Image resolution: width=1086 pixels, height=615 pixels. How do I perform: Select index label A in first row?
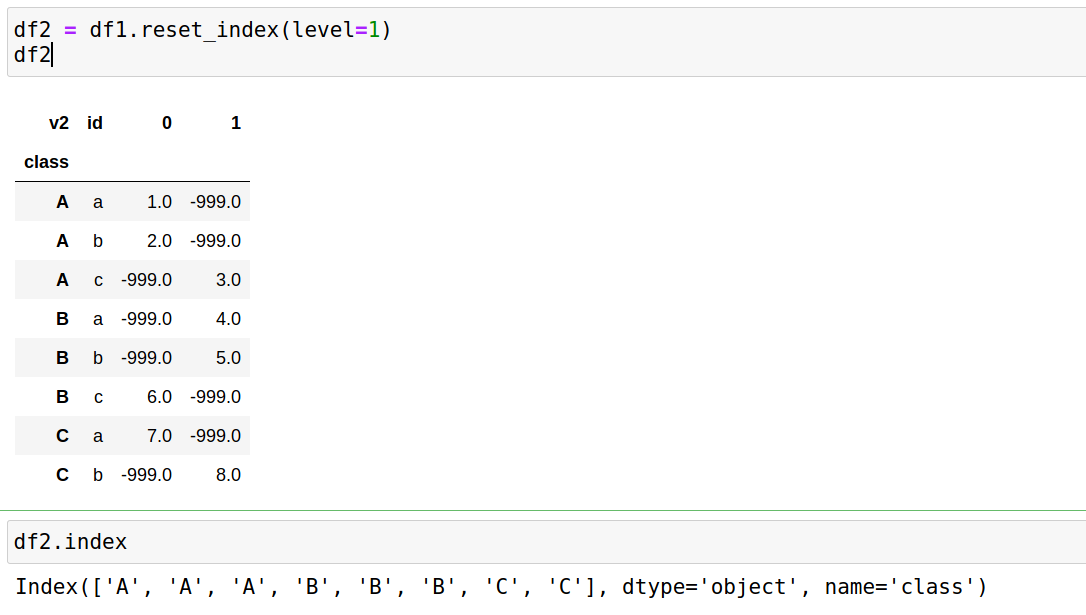point(62,201)
